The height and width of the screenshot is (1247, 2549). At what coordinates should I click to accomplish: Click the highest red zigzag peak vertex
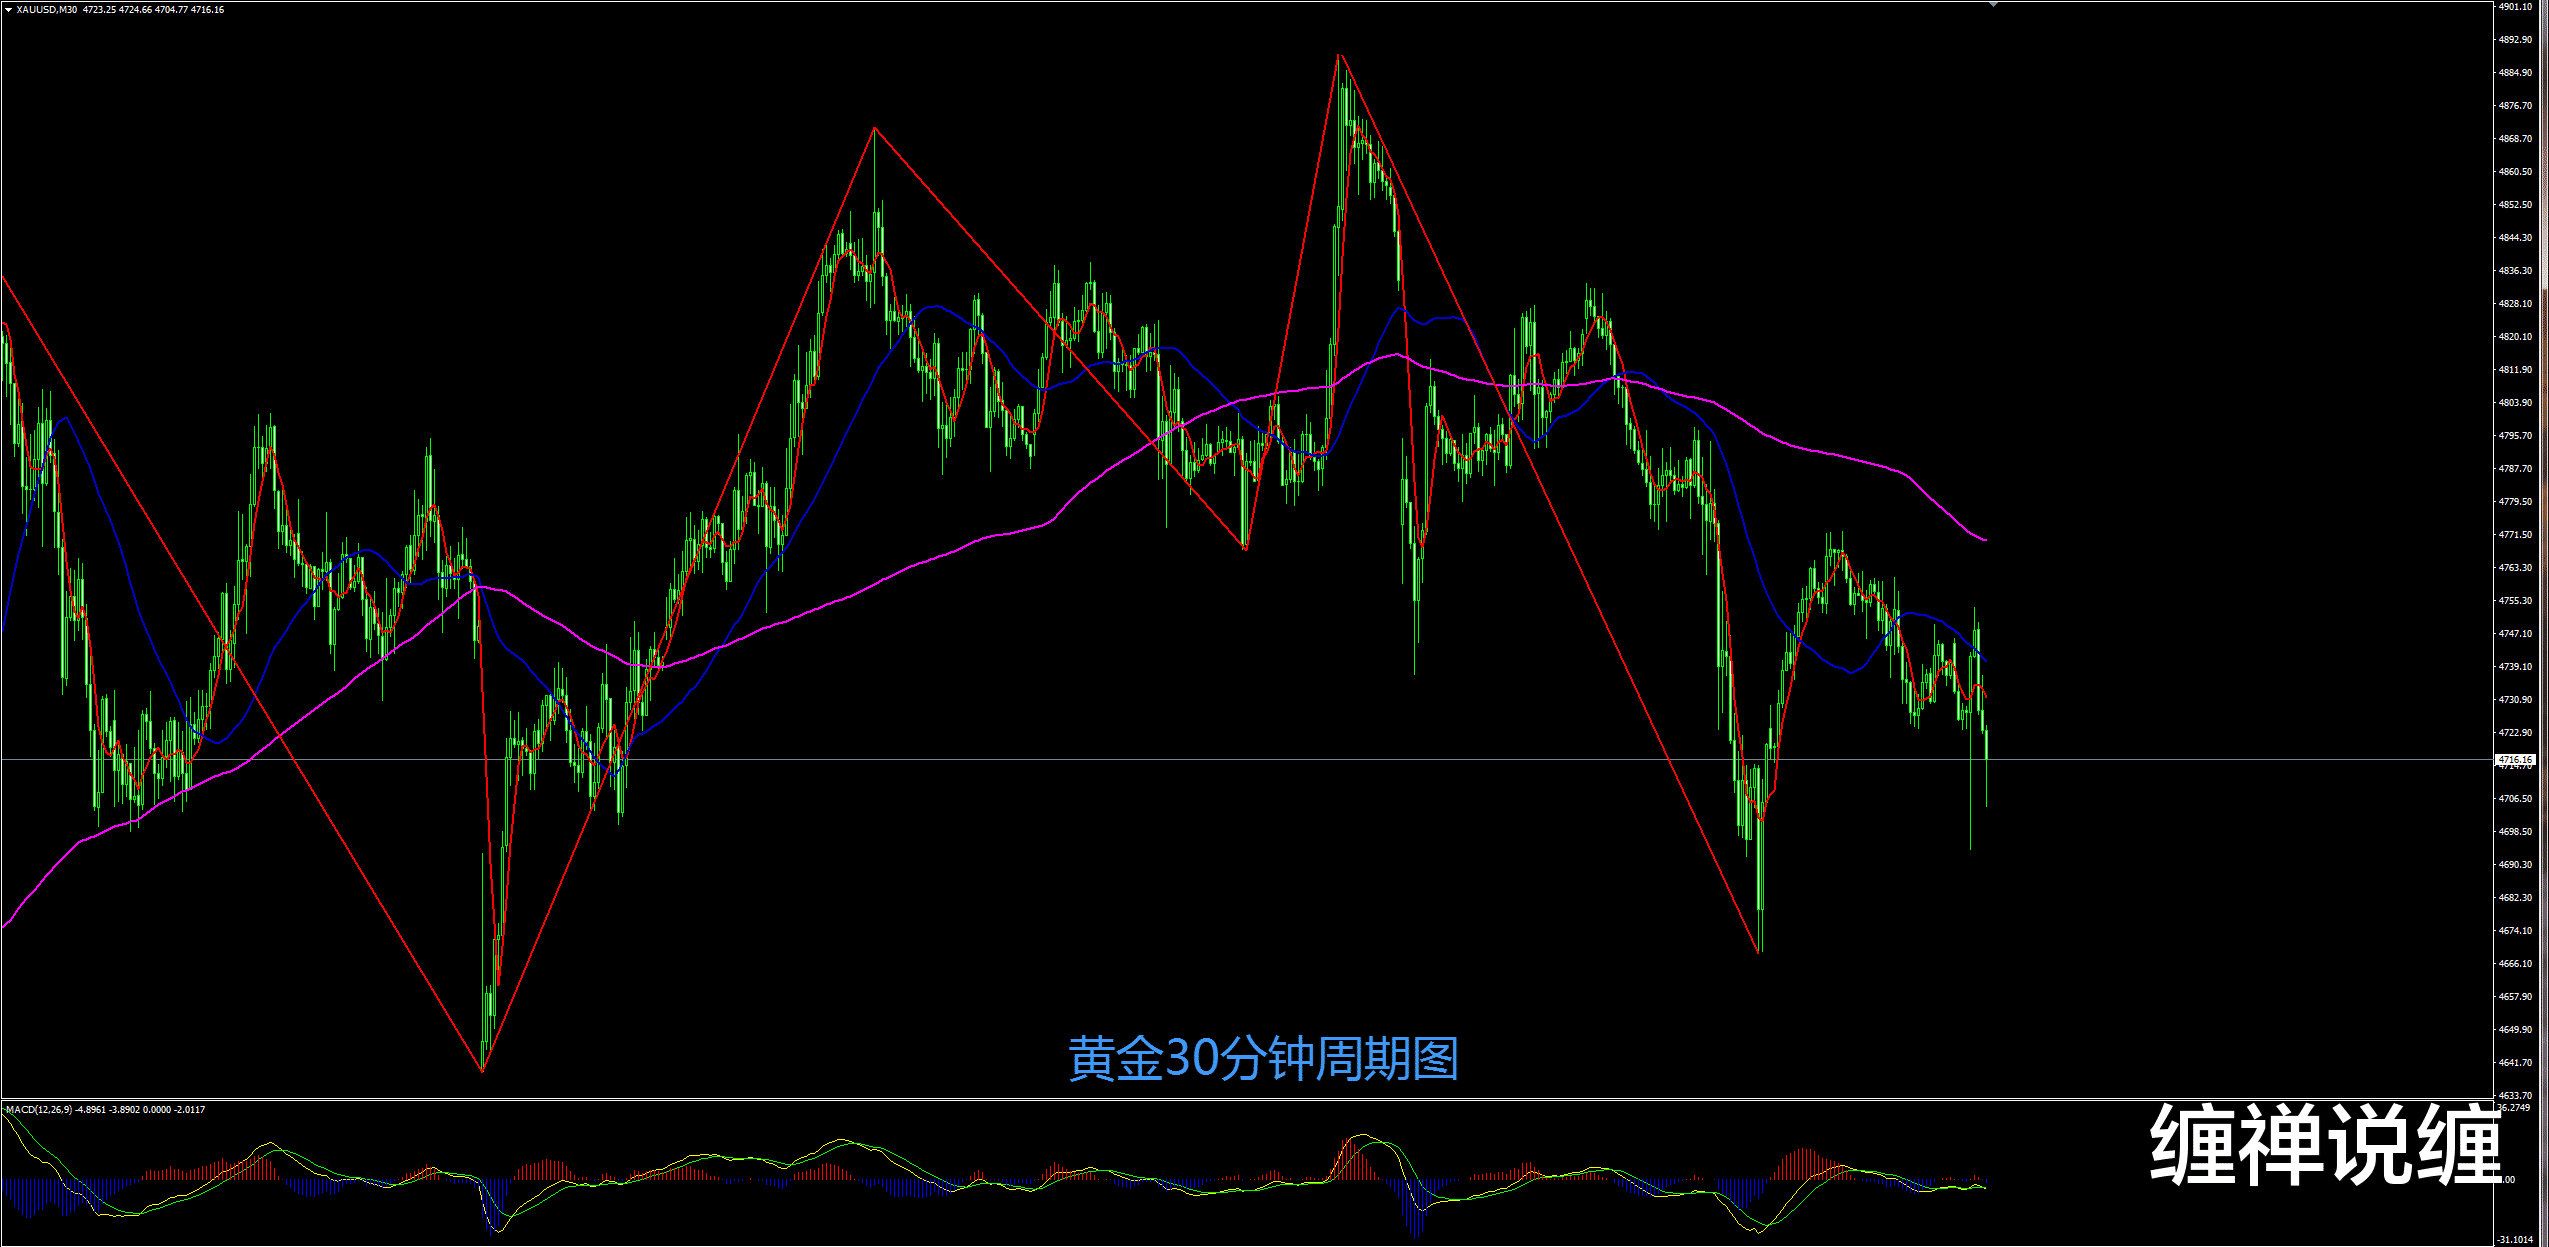click(1339, 55)
